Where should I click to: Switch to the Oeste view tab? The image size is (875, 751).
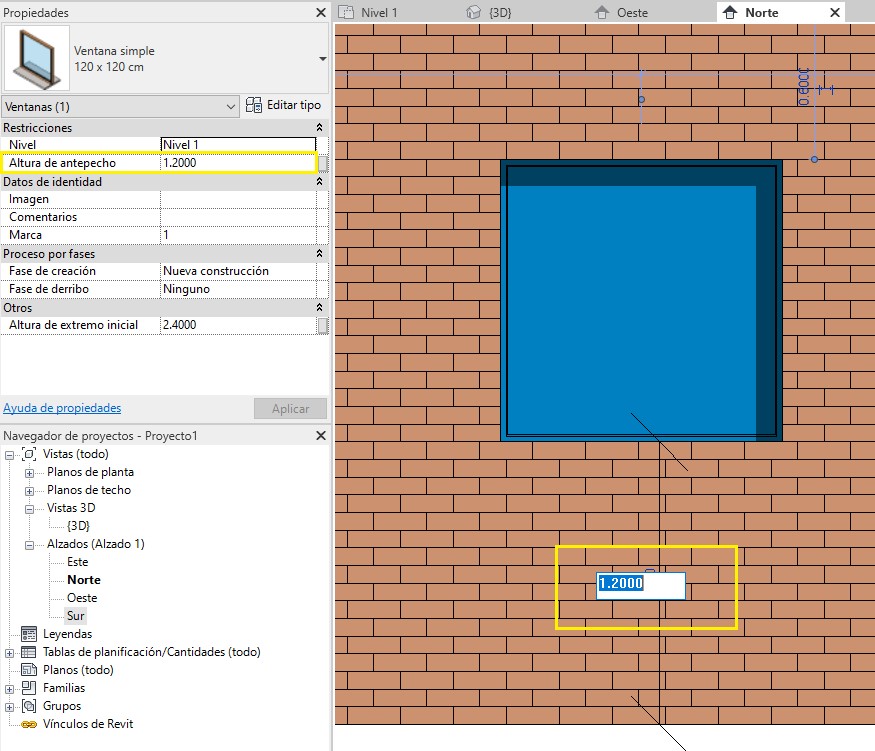[x=632, y=13]
